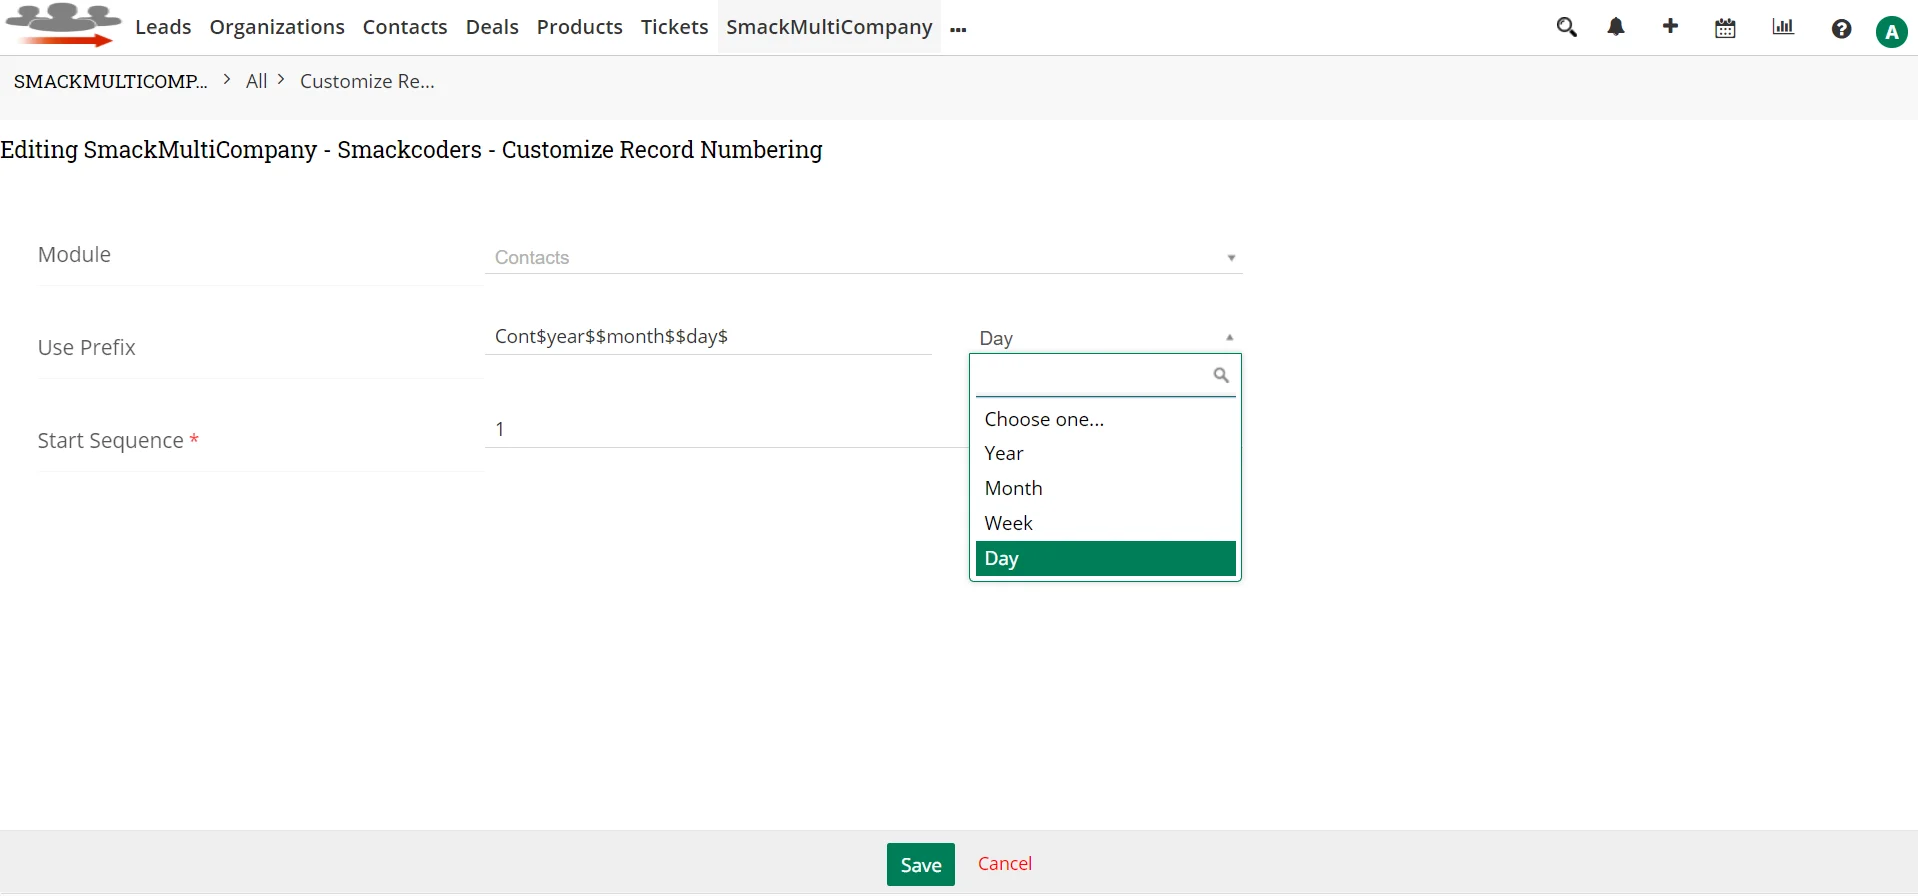Screen dimensions: 1918x896
Task: Open Tickets module
Action: pyautogui.click(x=675, y=27)
